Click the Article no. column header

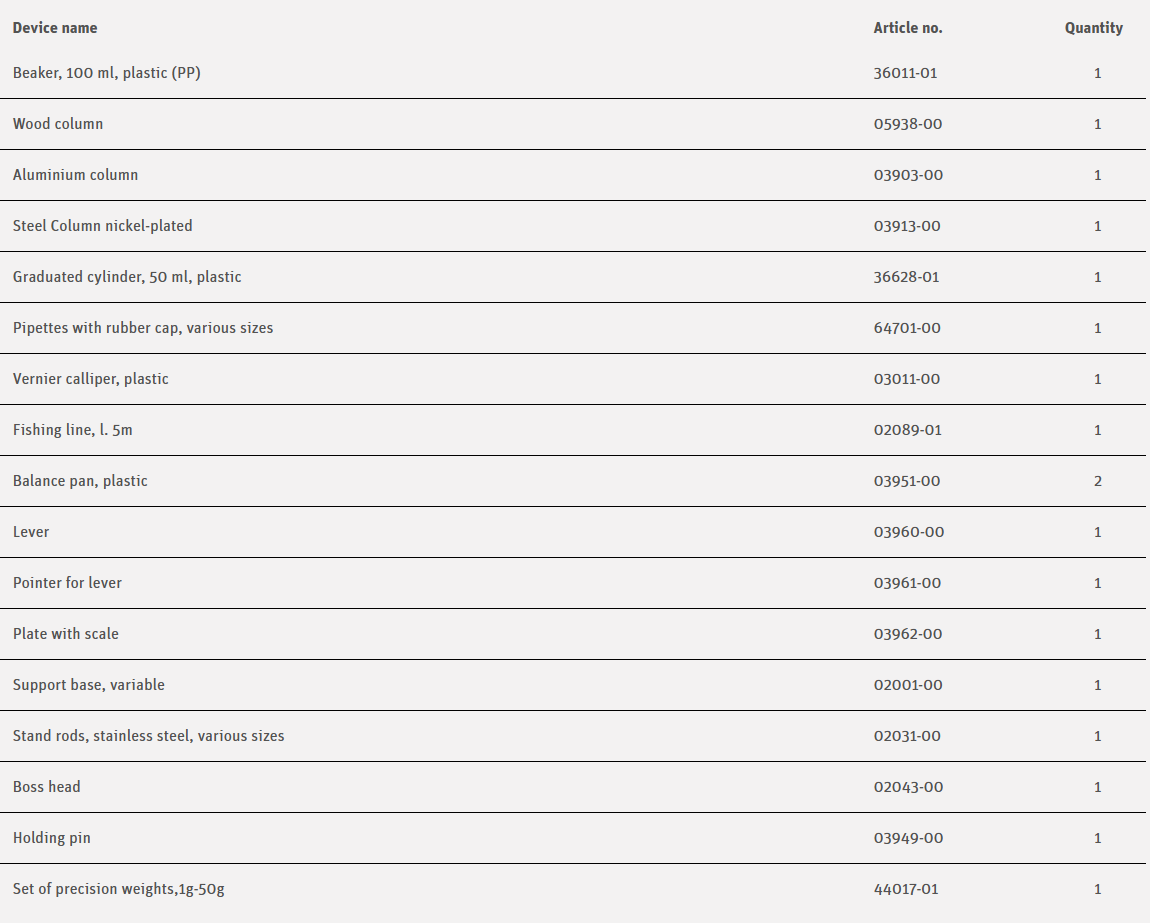908,28
